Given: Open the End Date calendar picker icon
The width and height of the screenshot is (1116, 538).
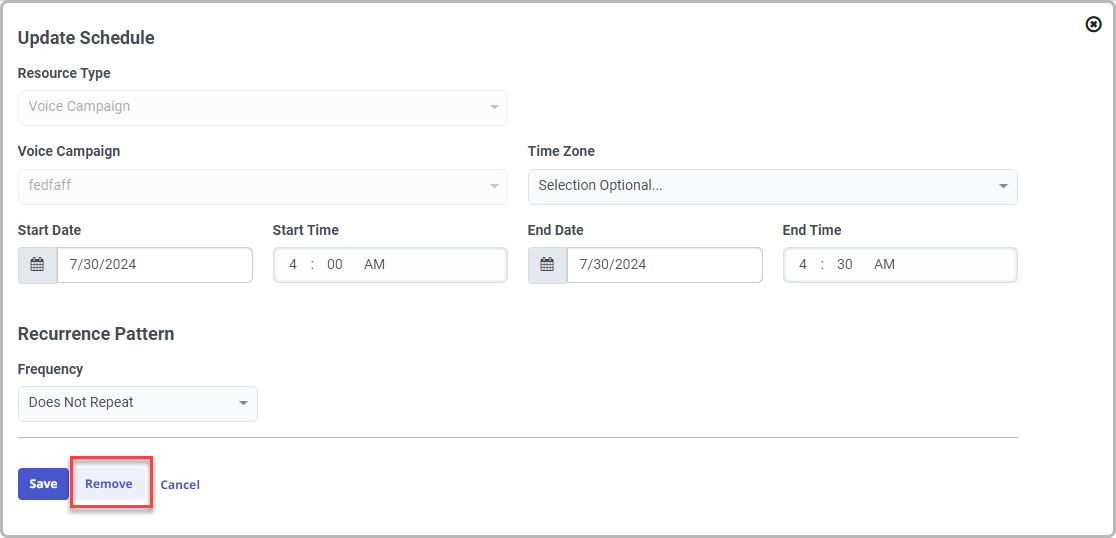Looking at the screenshot, I should [x=547, y=265].
